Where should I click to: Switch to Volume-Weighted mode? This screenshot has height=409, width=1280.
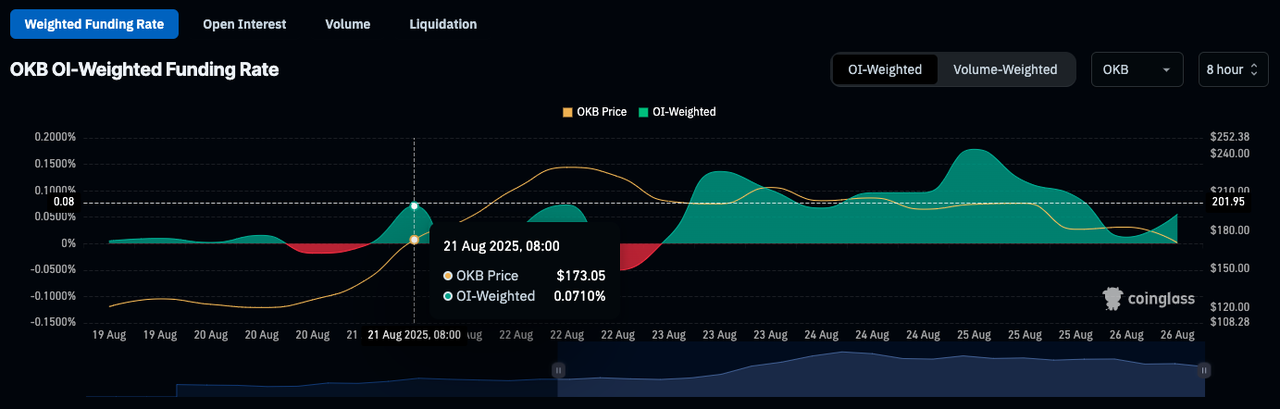1005,70
